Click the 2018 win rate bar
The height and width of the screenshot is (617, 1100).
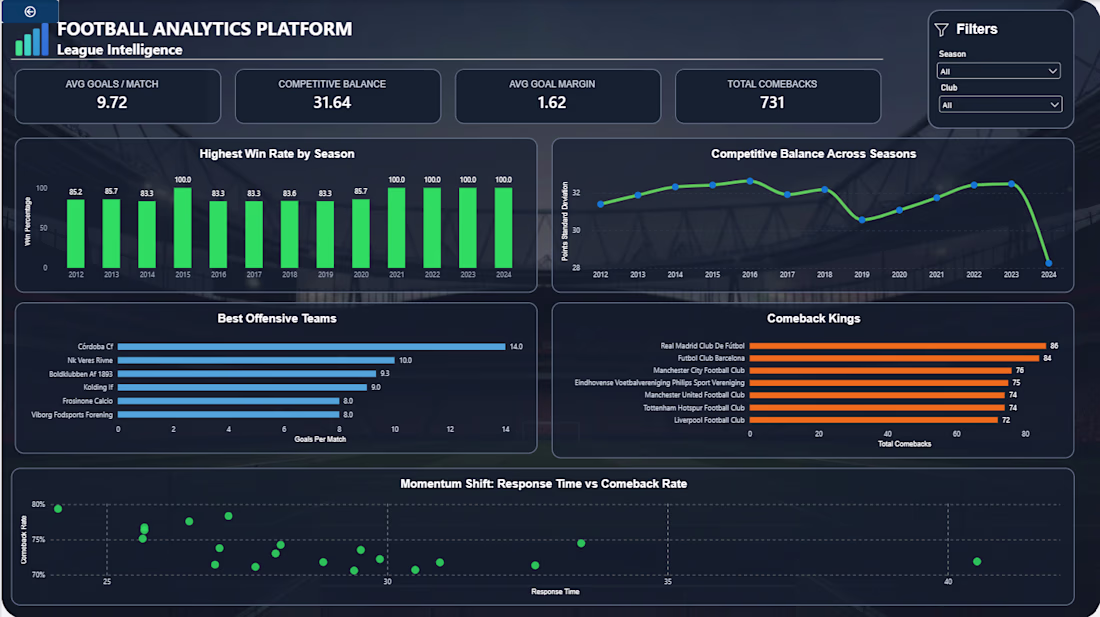290,234
